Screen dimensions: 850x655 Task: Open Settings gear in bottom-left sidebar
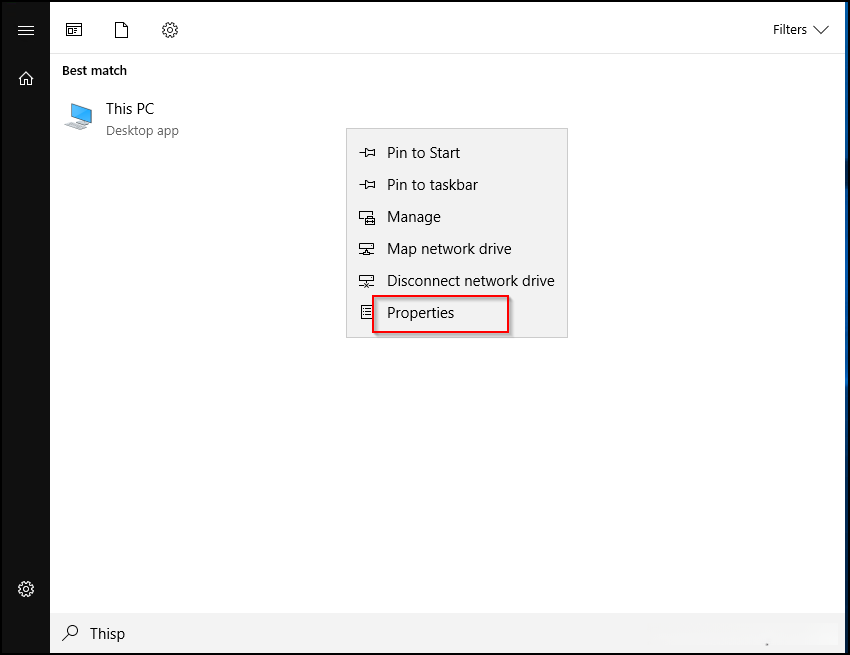click(x=26, y=589)
